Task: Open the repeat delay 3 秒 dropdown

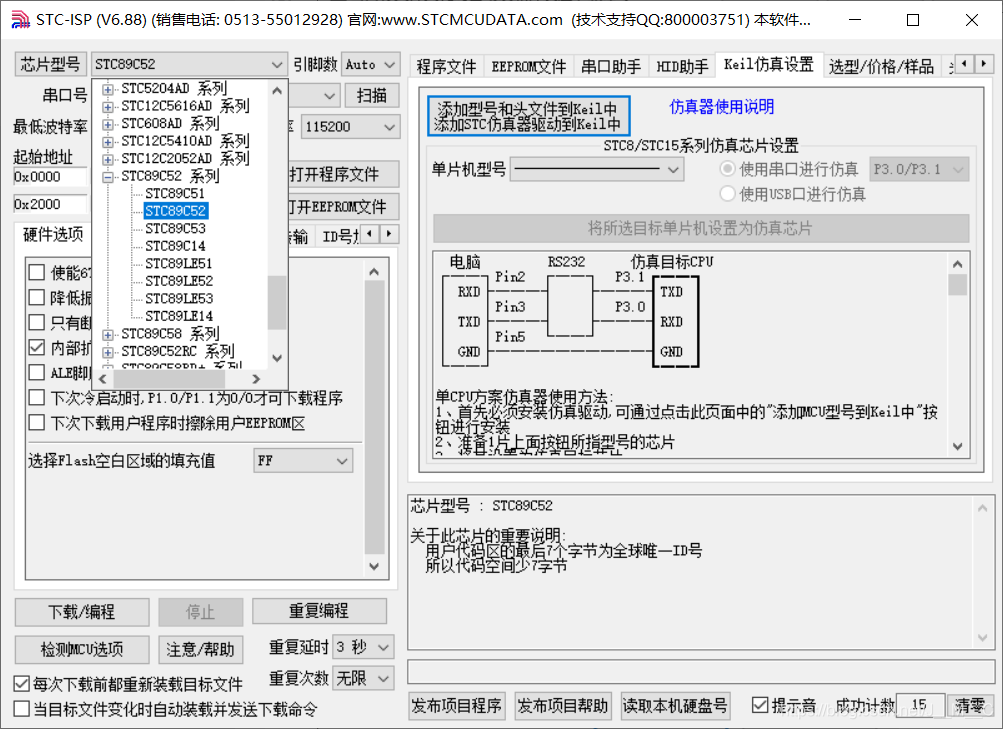Action: (383, 647)
